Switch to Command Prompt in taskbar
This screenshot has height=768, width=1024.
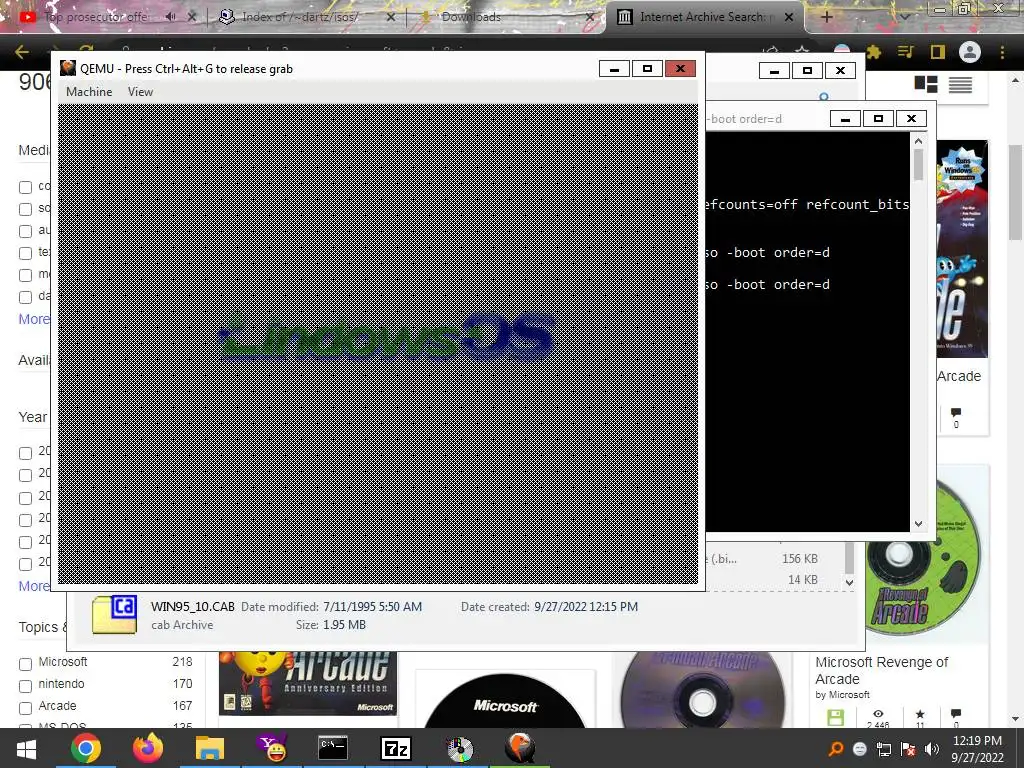click(333, 748)
